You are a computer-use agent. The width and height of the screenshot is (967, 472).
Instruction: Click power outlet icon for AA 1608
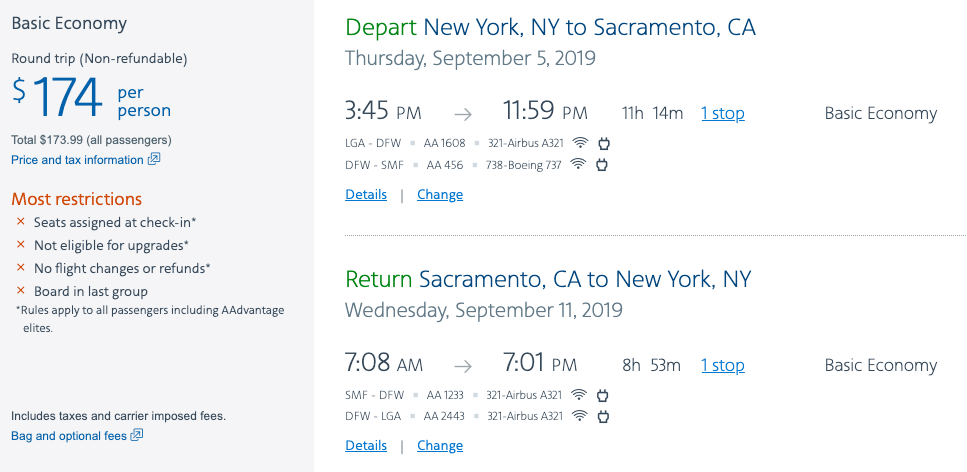click(603, 144)
